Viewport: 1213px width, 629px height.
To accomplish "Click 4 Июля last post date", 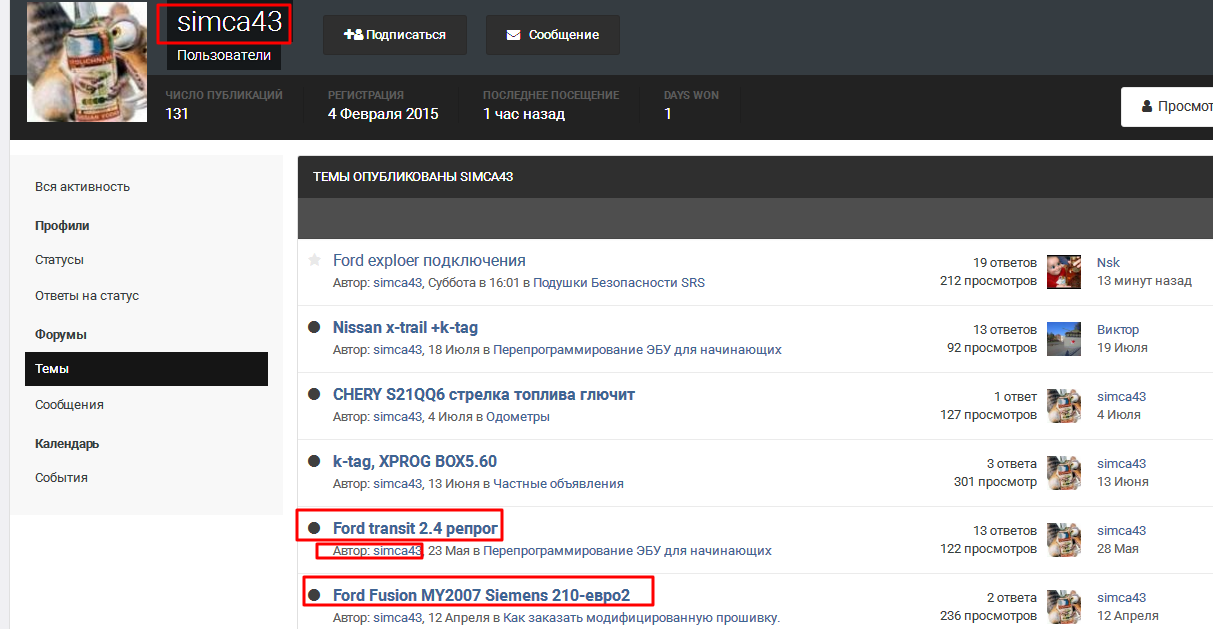I will click(x=1119, y=415).
